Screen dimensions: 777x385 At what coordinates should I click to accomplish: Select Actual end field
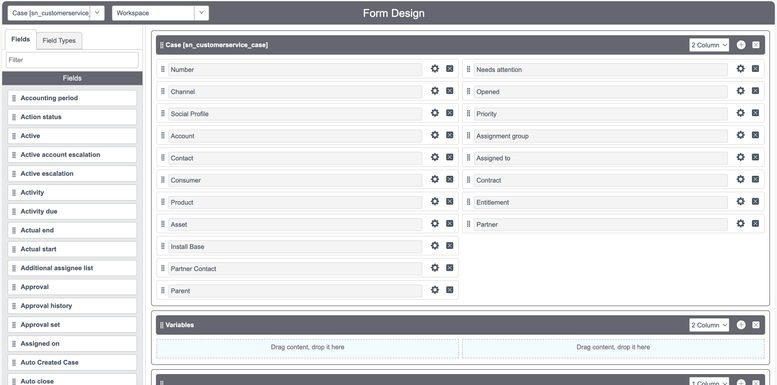[72, 230]
